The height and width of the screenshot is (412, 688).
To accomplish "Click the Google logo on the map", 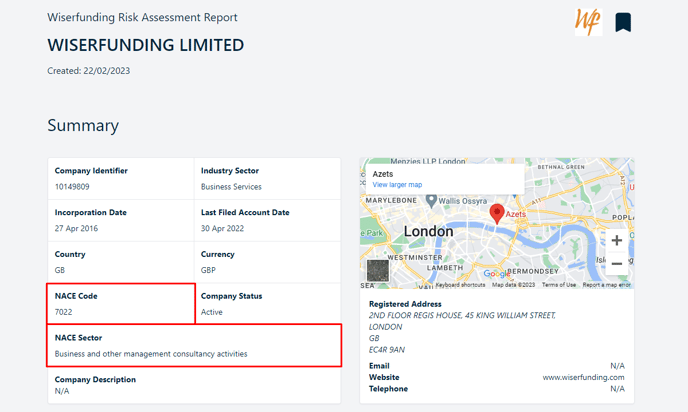I will [x=496, y=274].
